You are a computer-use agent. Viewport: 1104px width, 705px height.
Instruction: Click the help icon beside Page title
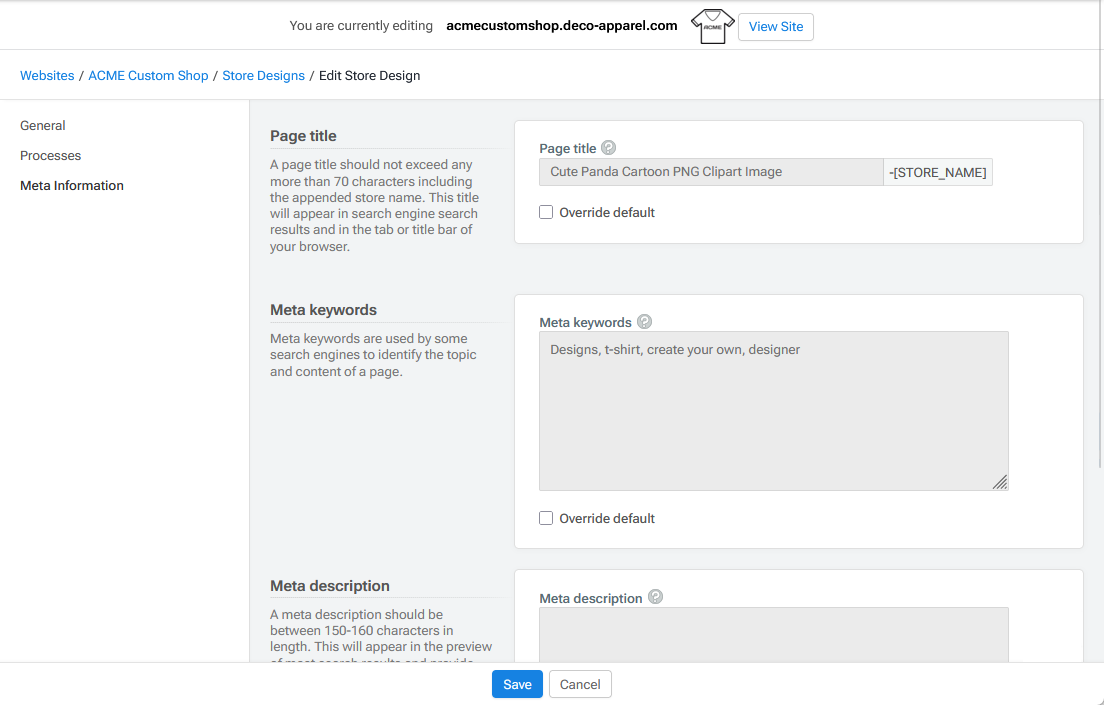608,148
